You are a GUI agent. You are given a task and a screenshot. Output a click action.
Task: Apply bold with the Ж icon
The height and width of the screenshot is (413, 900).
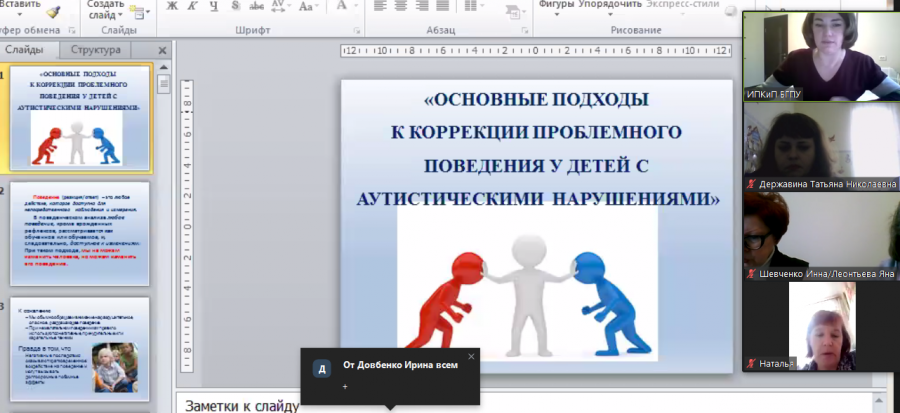pos(172,6)
